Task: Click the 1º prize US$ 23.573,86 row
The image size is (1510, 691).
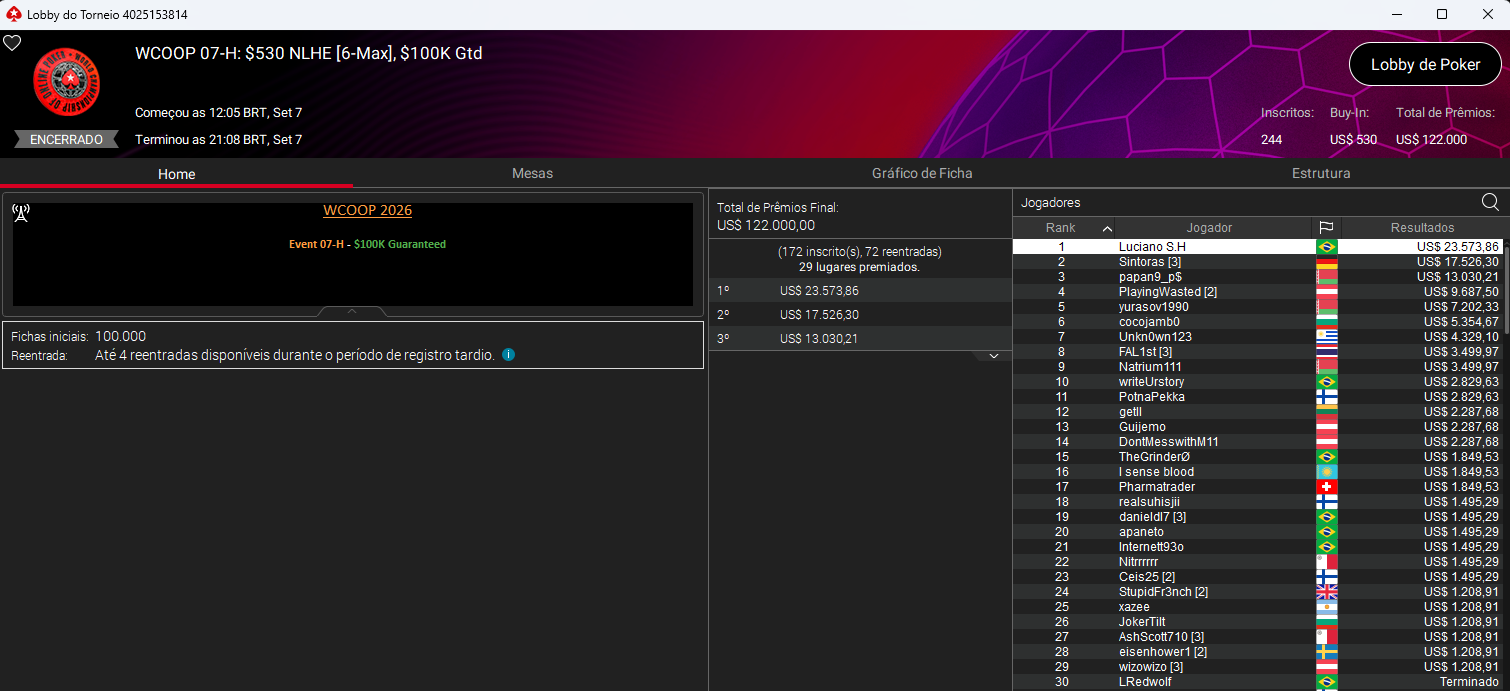Action: click(860, 291)
